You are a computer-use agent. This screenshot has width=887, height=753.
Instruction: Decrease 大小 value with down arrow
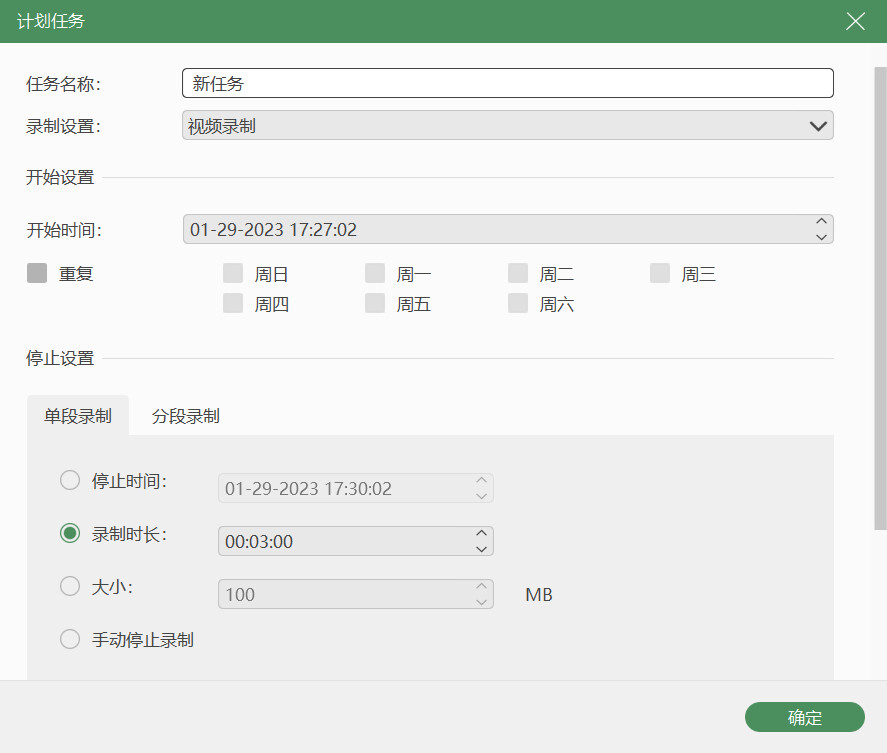click(481, 602)
